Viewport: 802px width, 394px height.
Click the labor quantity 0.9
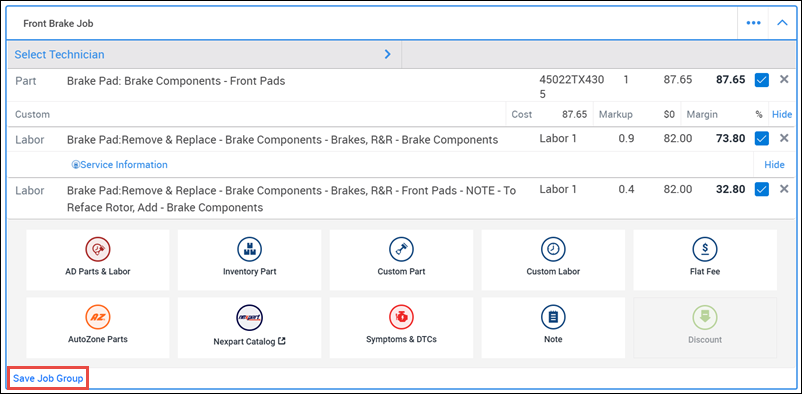coord(626,139)
